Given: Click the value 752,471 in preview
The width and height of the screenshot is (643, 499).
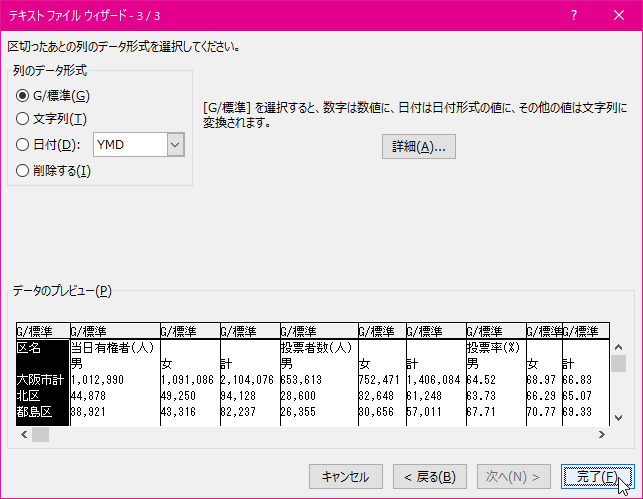Looking at the screenshot, I should pyautogui.click(x=379, y=380).
